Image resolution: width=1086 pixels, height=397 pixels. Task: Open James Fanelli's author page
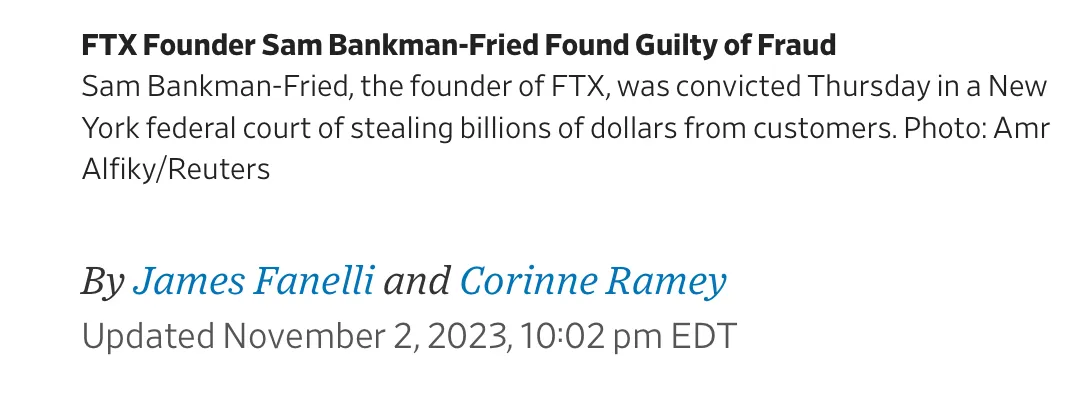tap(253, 281)
